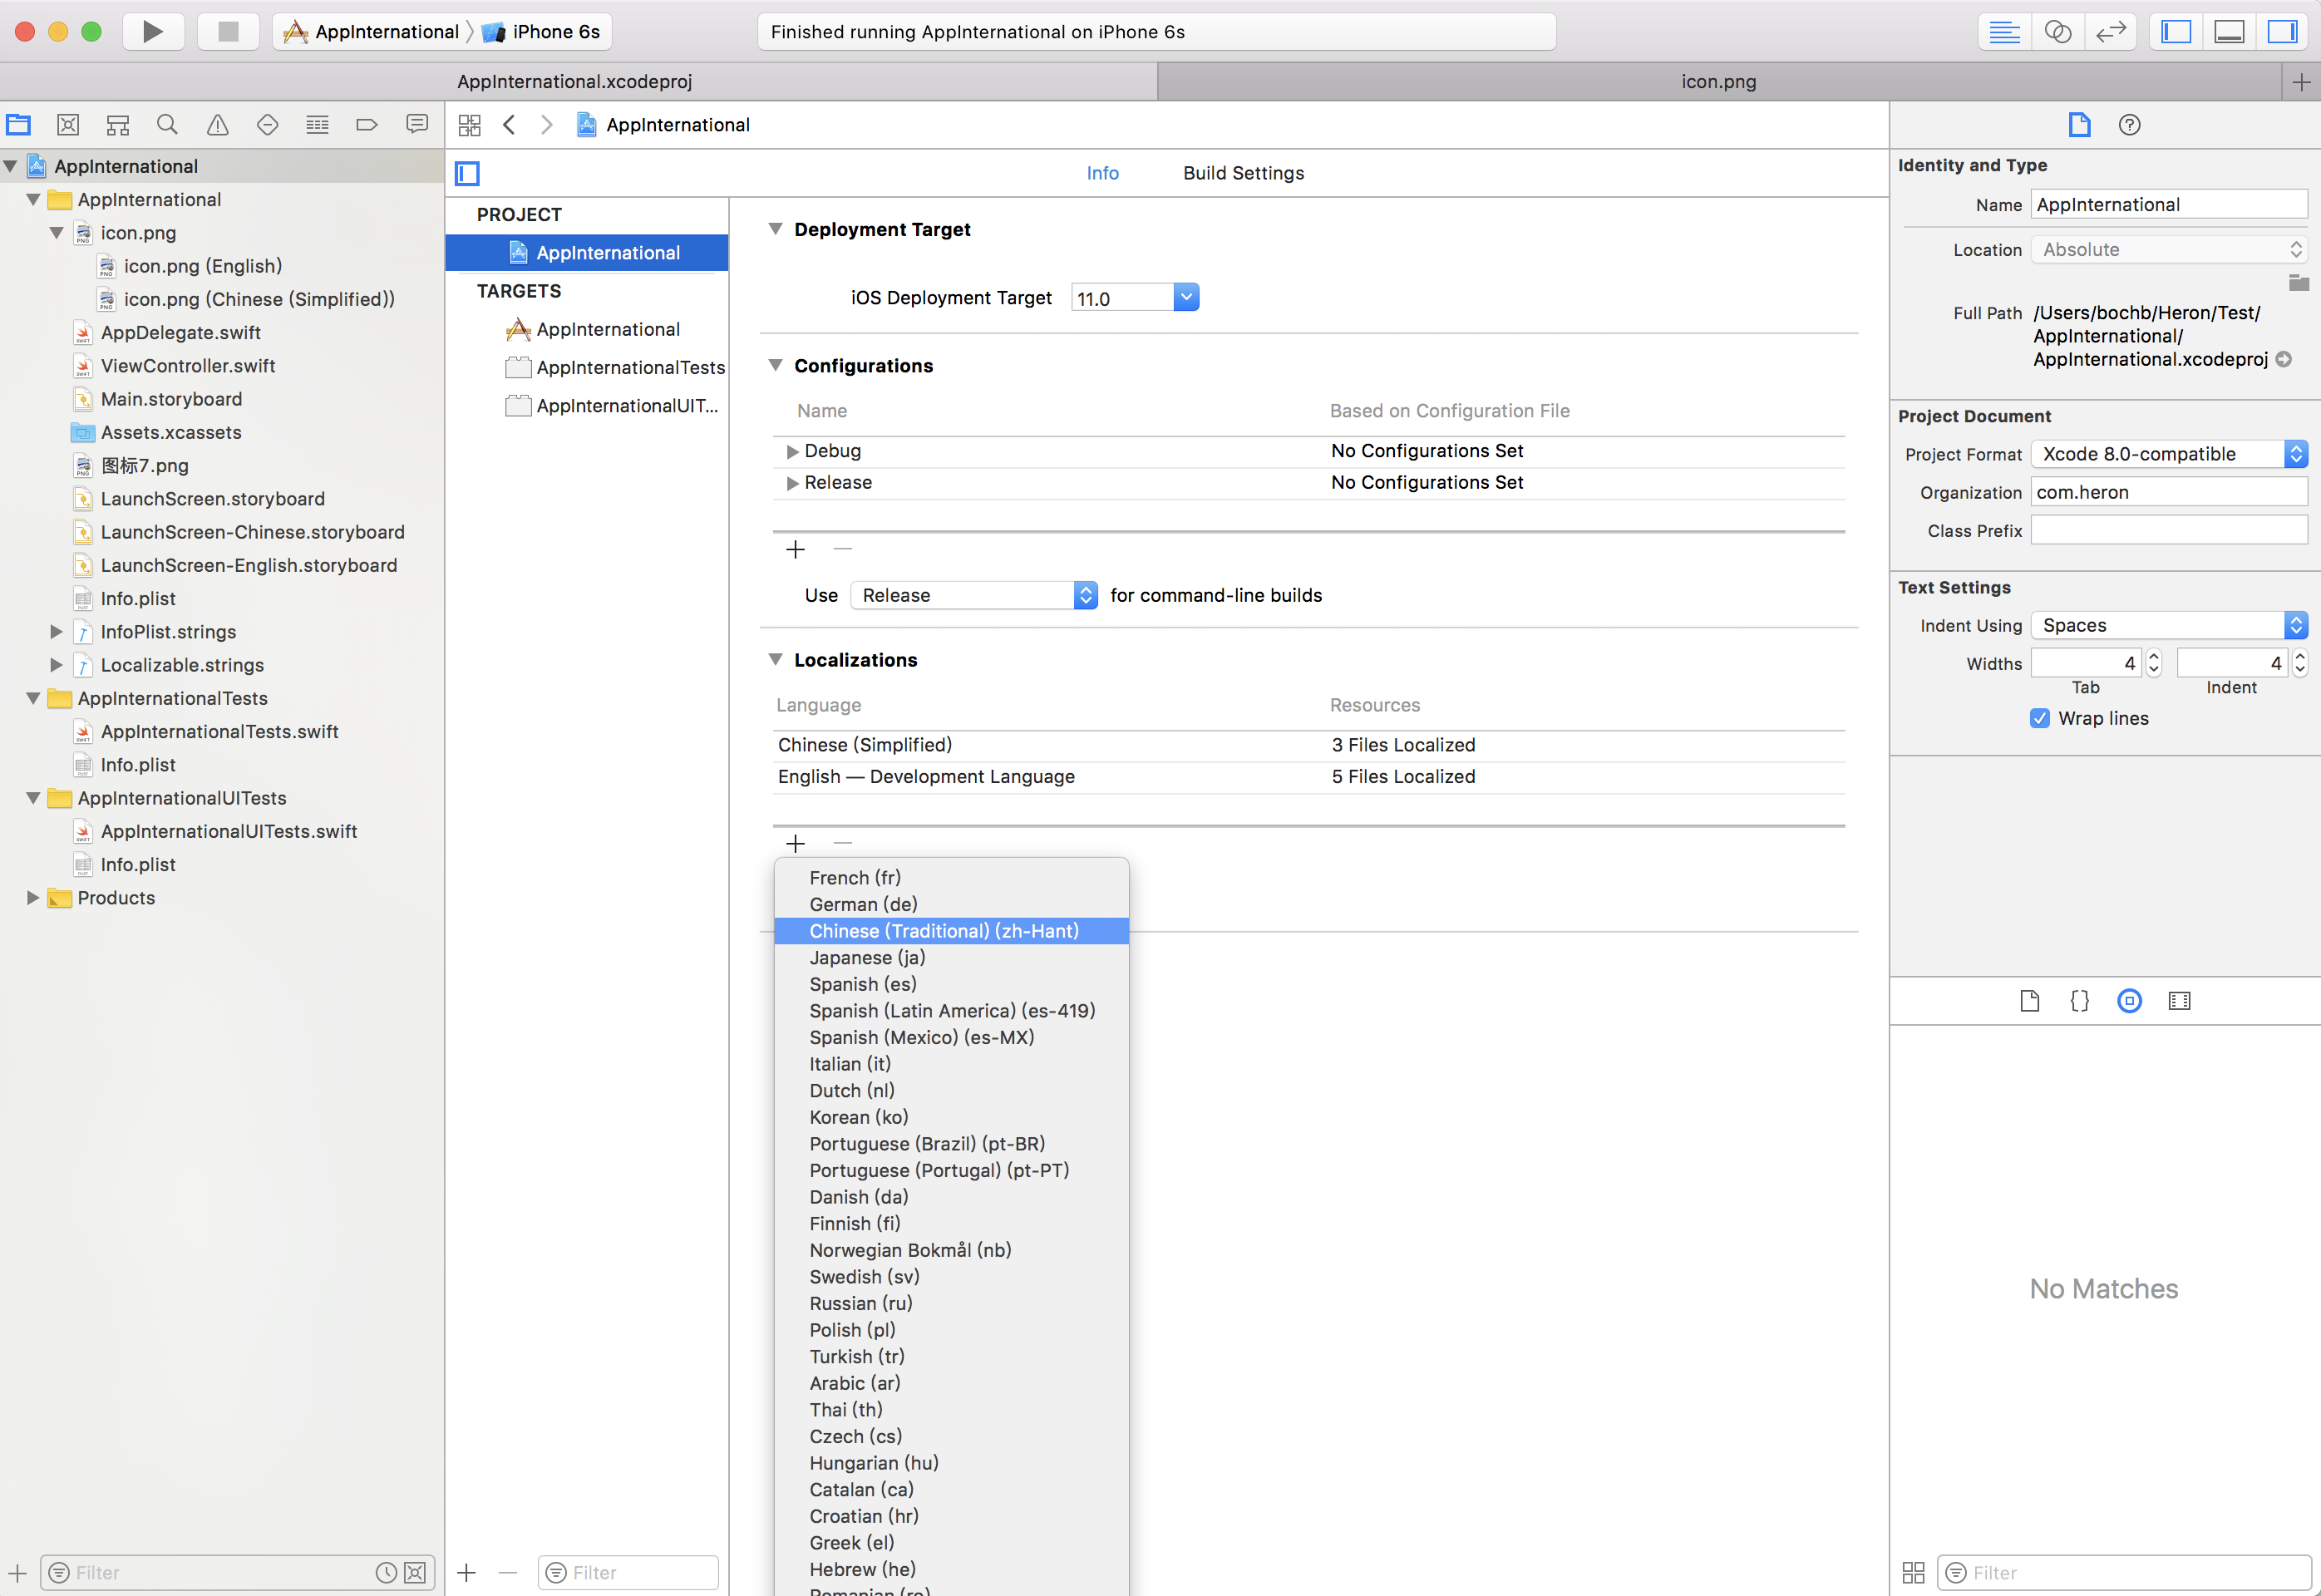Open the File Template library
Screen dimensions: 2321x1596
coord(2029,1001)
